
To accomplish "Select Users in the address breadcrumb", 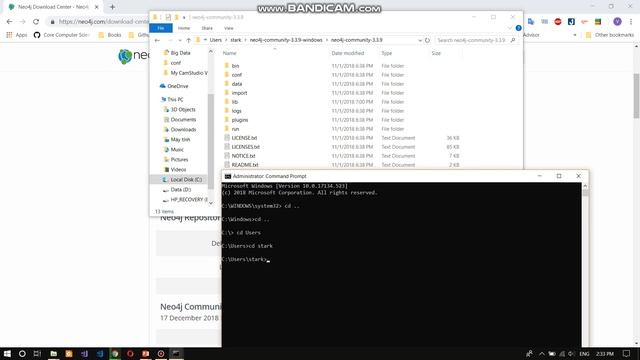I will [x=216, y=40].
